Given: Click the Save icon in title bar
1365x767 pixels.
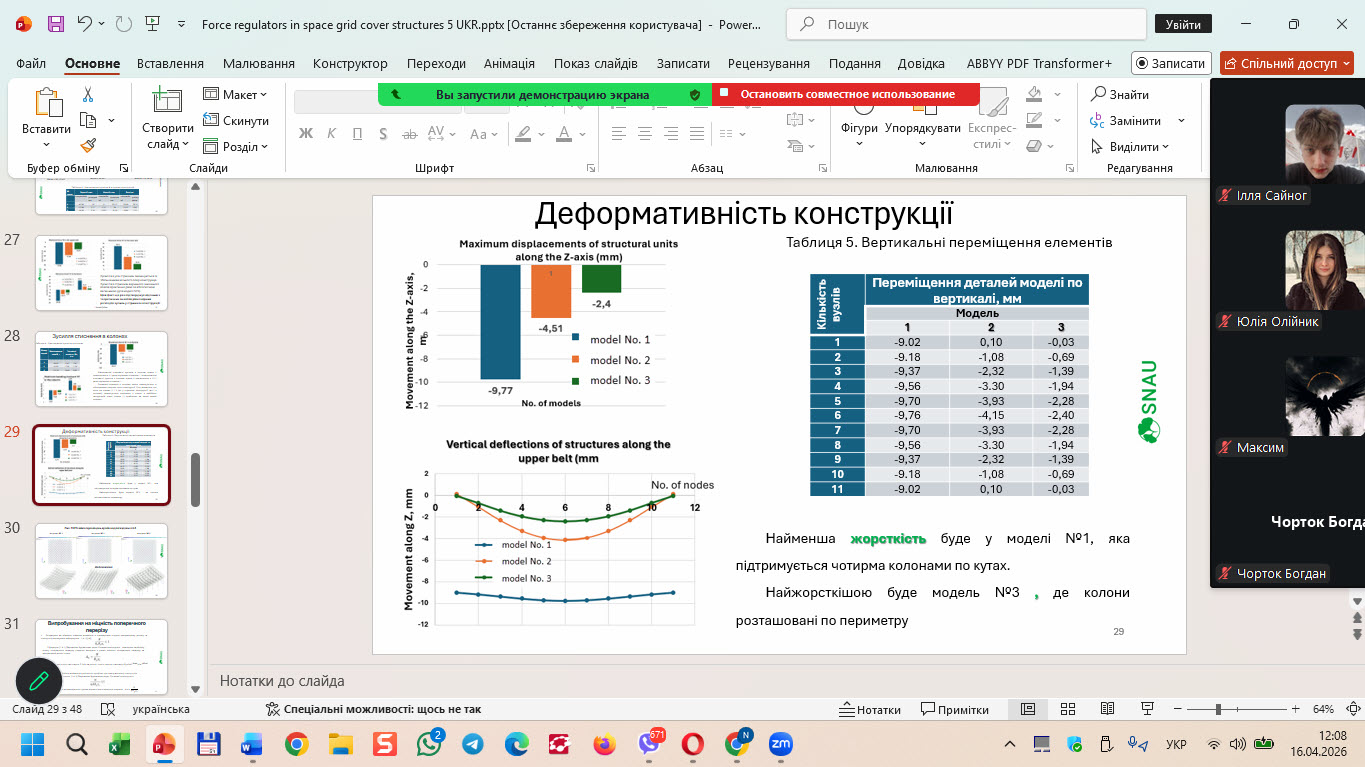Looking at the screenshot, I should pyautogui.click(x=56, y=24).
